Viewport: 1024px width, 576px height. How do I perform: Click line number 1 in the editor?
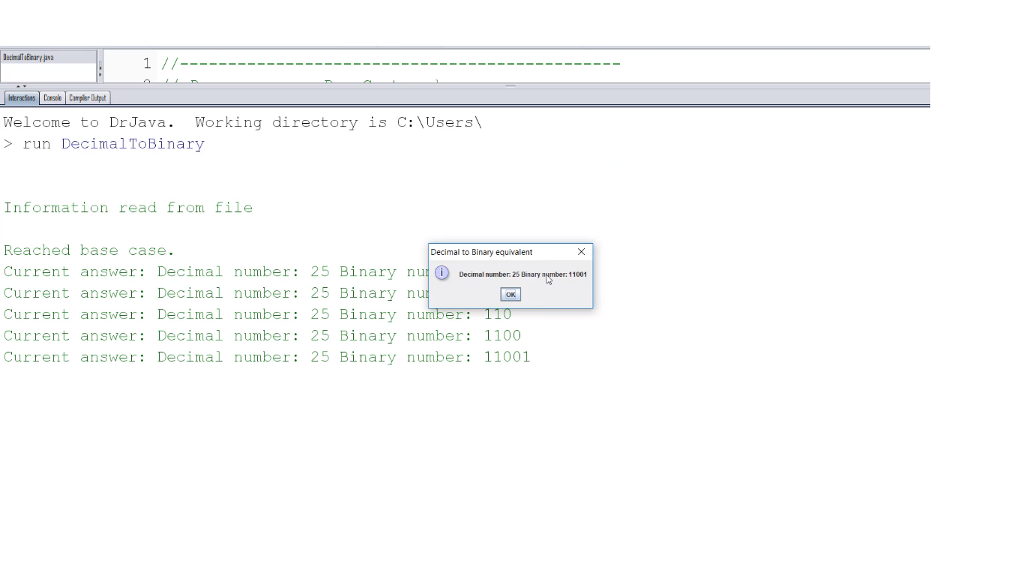pos(146,63)
